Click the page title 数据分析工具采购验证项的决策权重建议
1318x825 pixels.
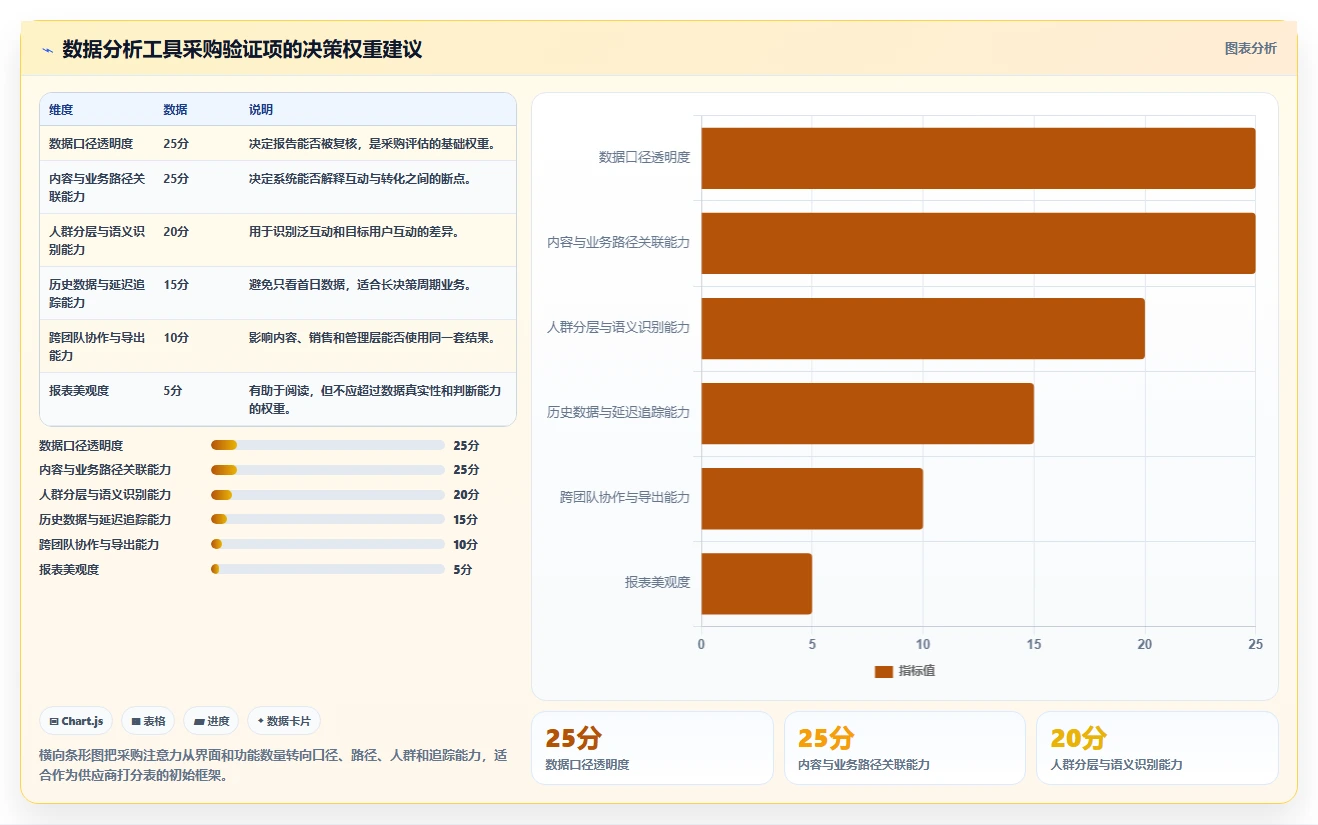pos(242,50)
